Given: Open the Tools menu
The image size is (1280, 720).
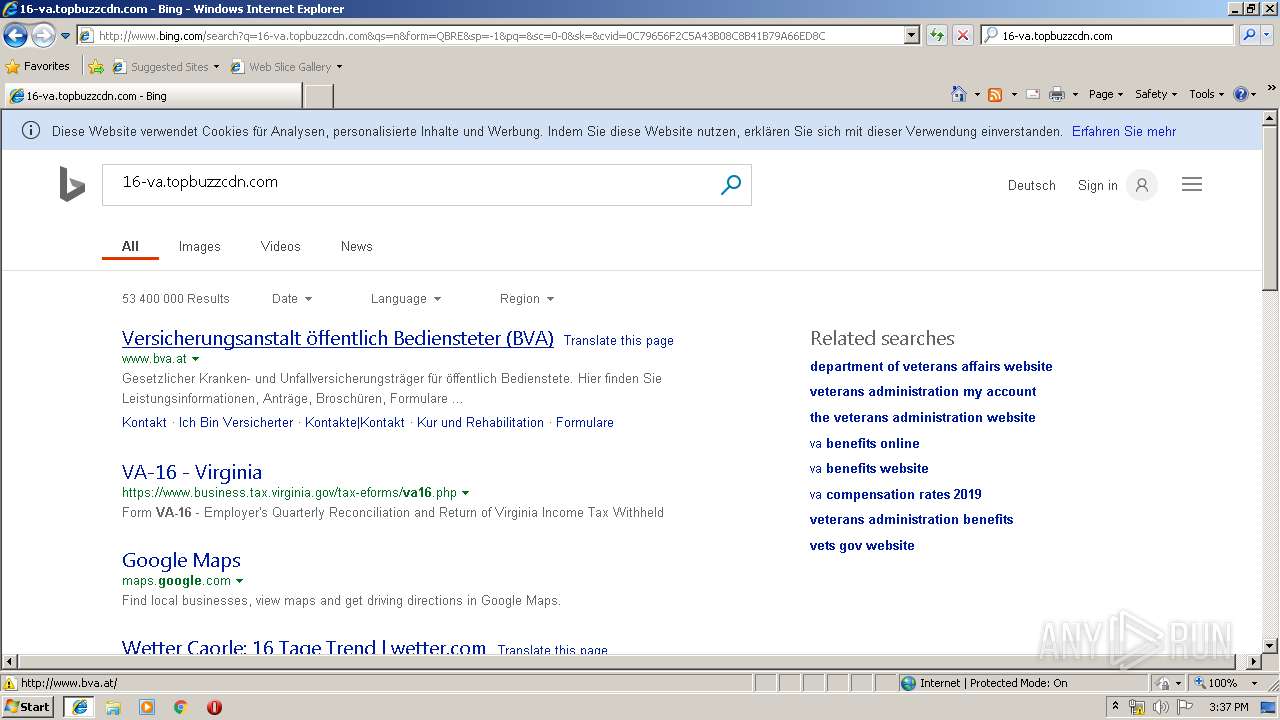Looking at the screenshot, I should pos(1206,94).
